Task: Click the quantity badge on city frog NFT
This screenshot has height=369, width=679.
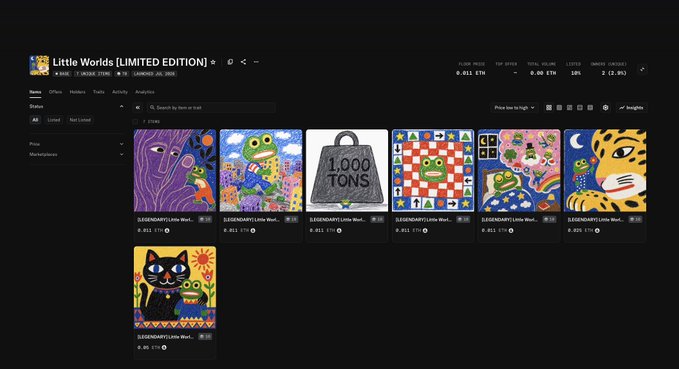Action: click(x=291, y=220)
